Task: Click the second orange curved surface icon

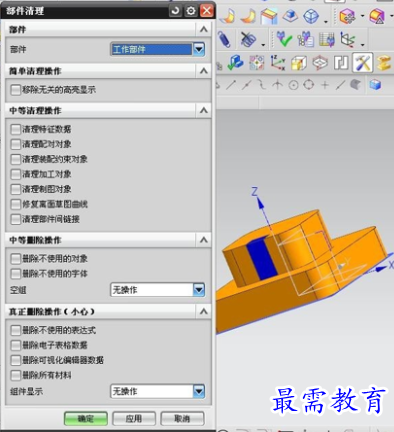Action: click(x=248, y=16)
